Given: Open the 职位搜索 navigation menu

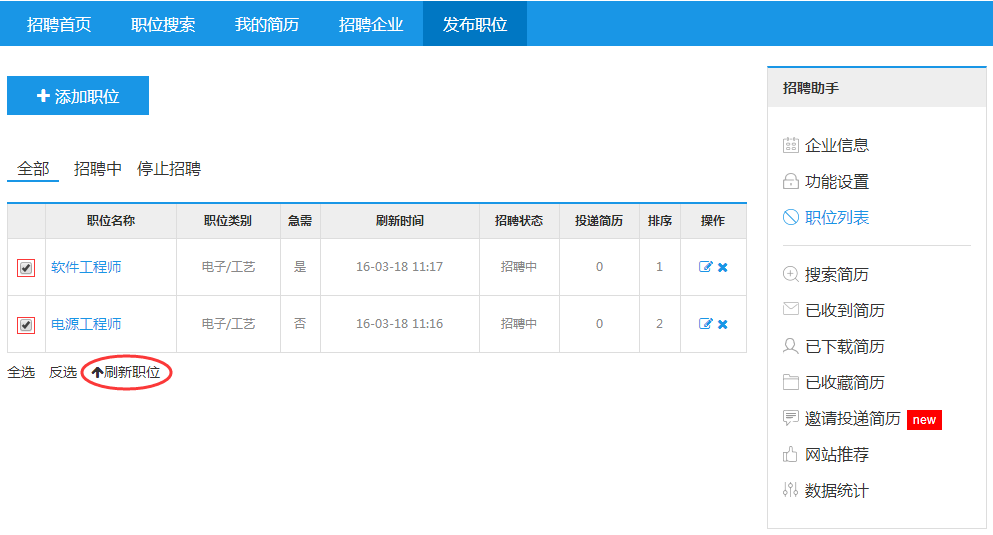Looking at the screenshot, I should pyautogui.click(x=163, y=25).
